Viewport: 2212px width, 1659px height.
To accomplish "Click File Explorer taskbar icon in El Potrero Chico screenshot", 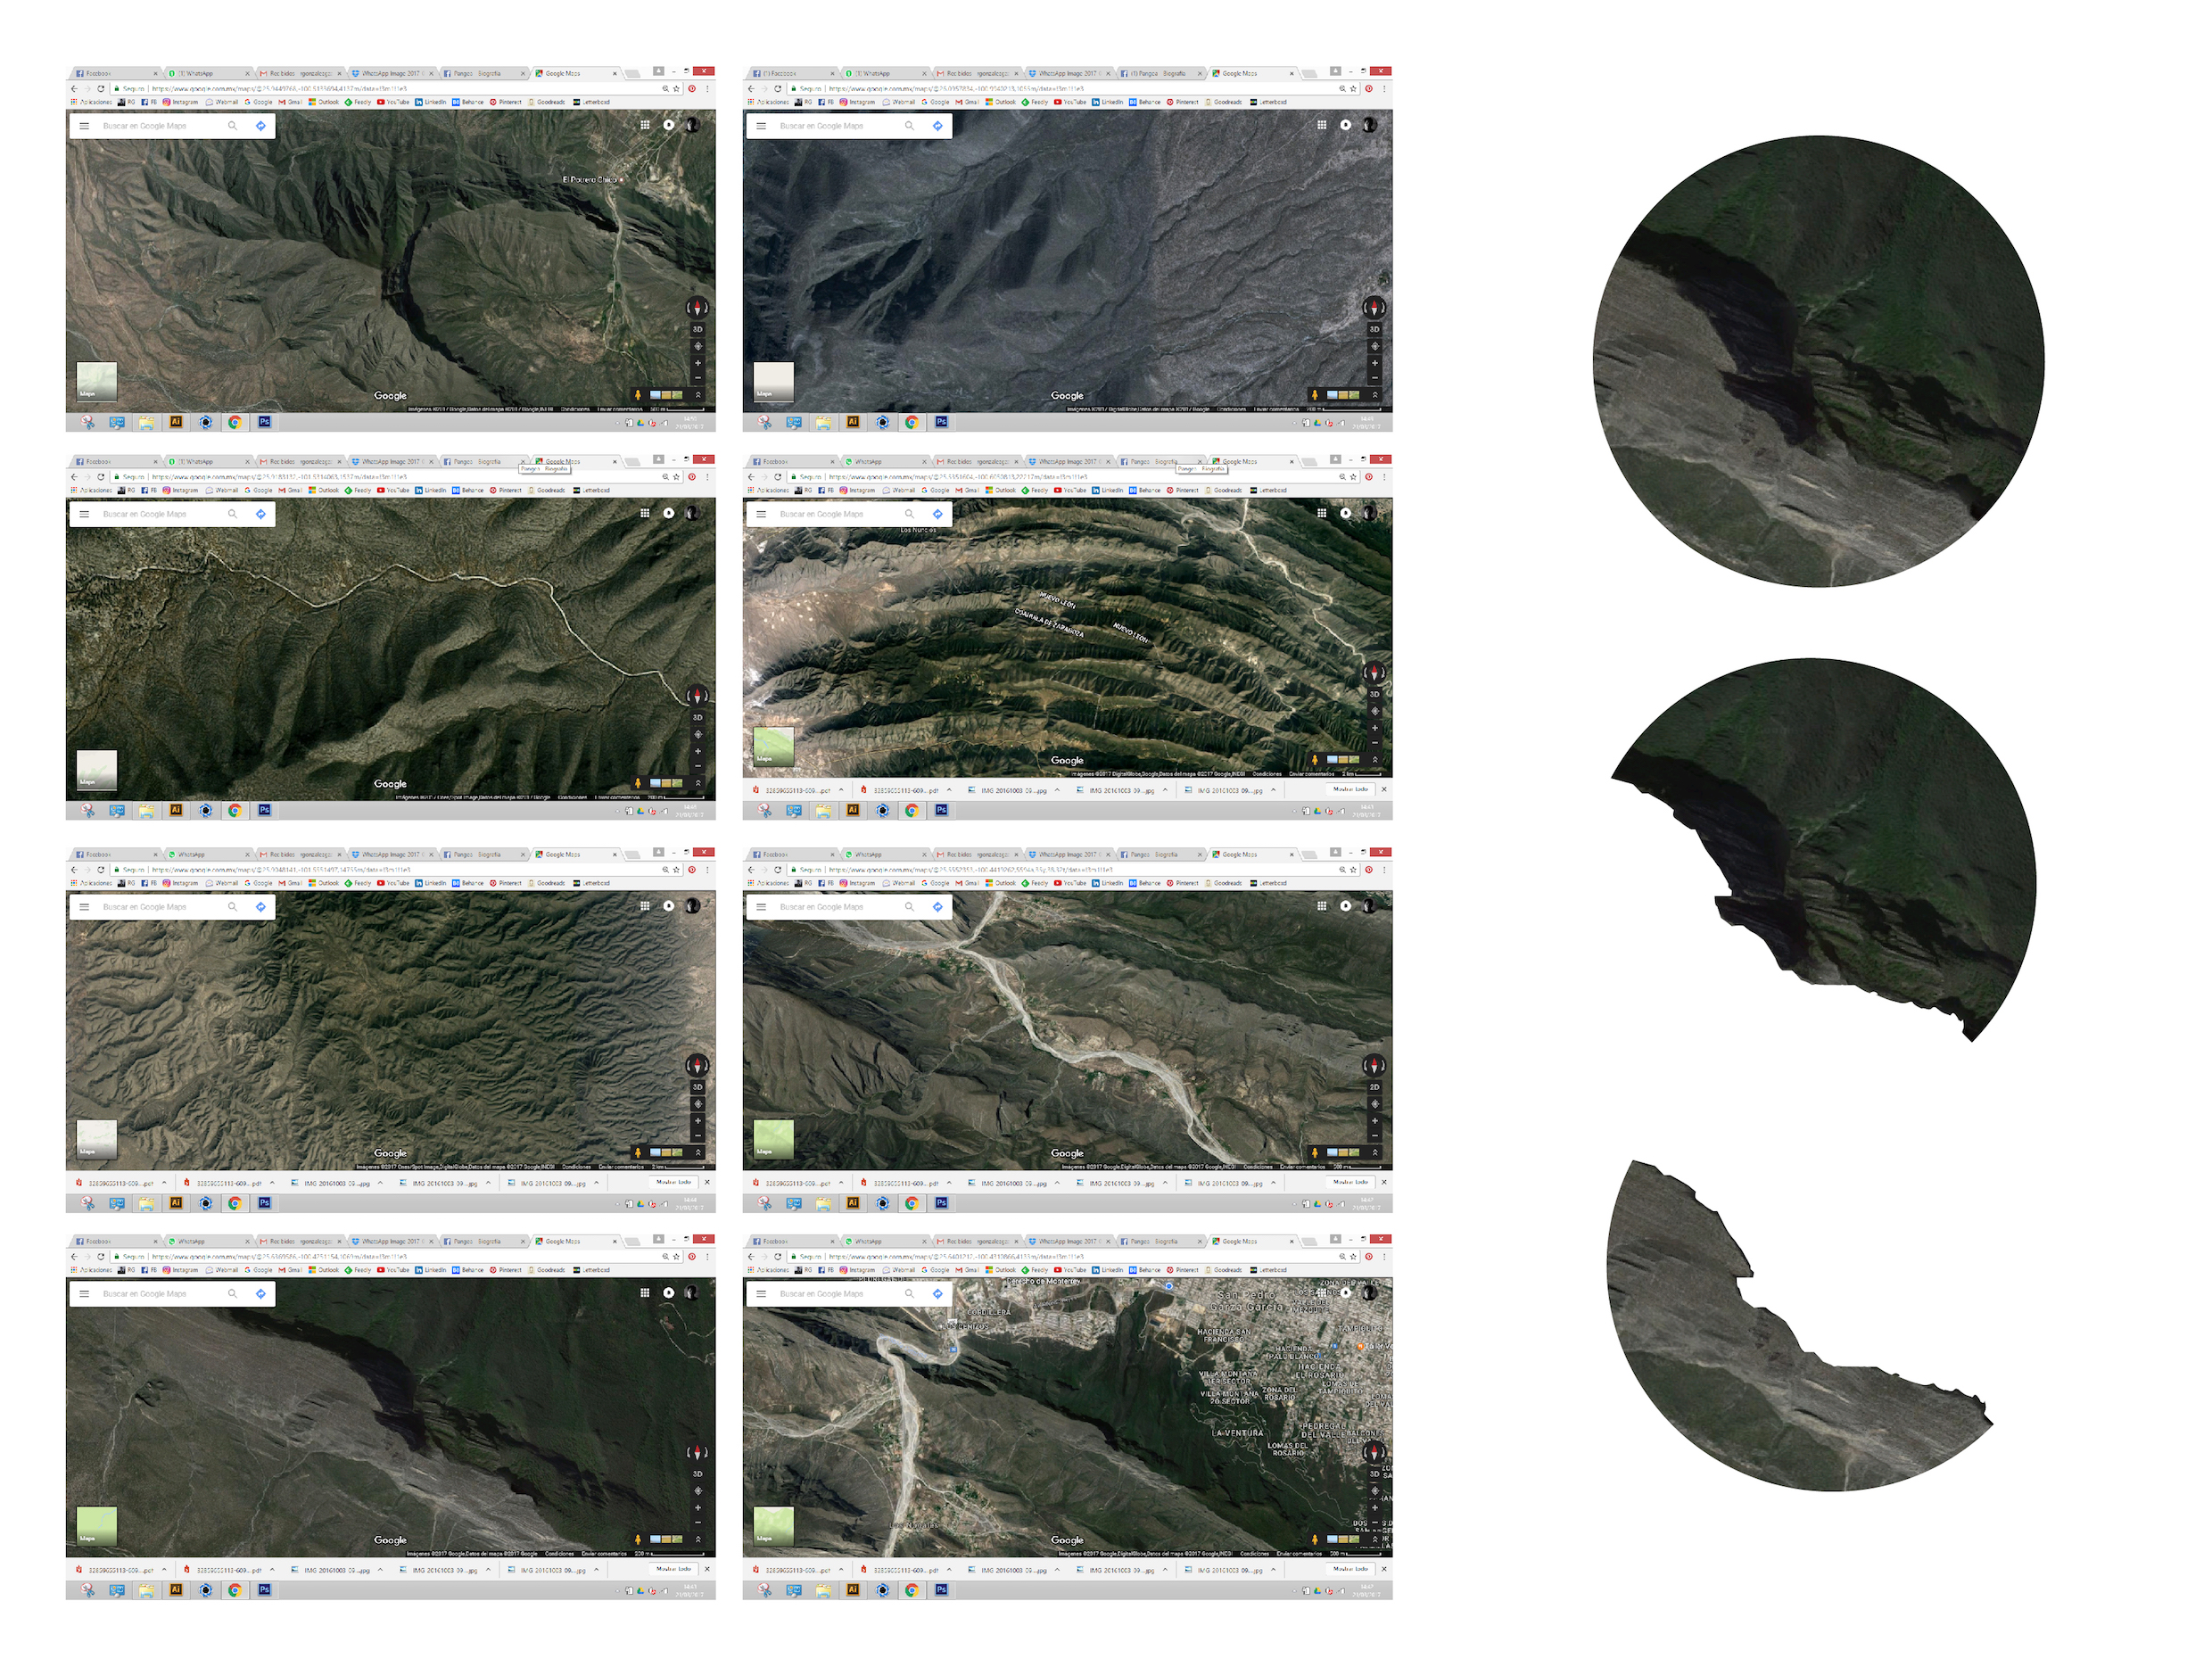I will tap(147, 422).
